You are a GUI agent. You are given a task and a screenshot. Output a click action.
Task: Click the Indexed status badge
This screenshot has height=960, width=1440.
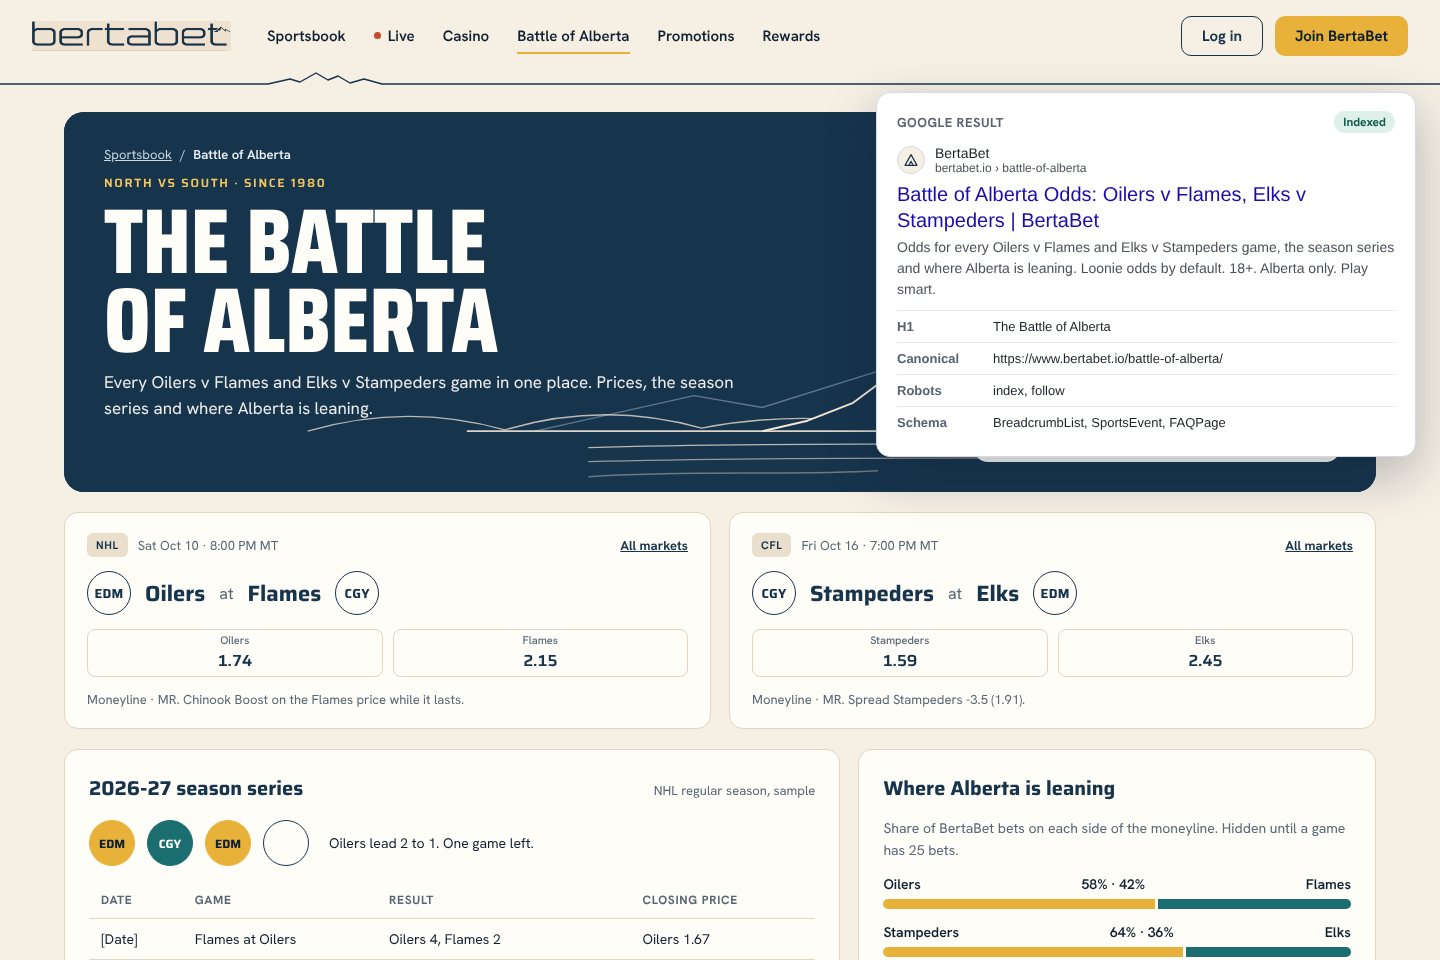(x=1364, y=122)
